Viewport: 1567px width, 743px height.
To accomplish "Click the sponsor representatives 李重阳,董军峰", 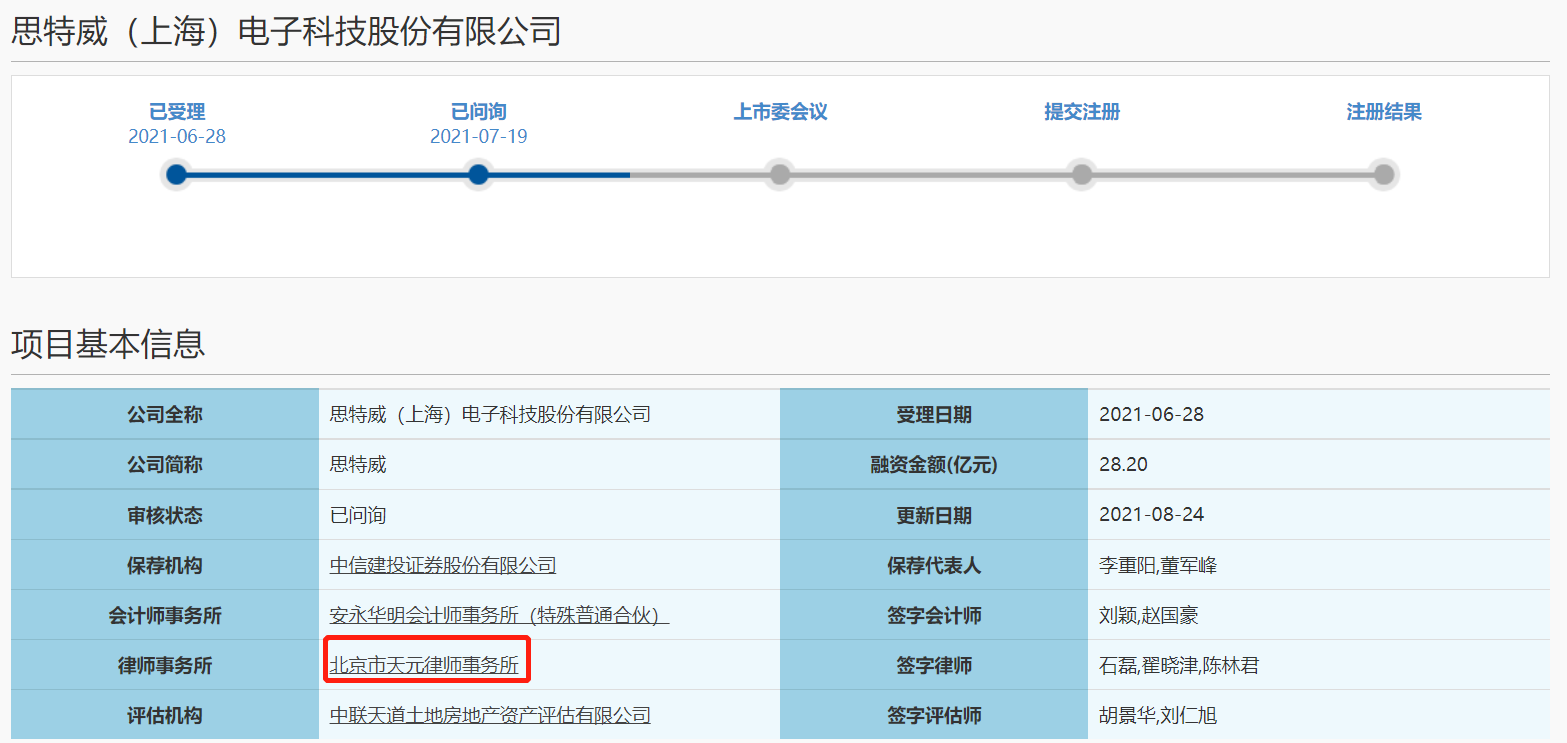I will click(1158, 566).
